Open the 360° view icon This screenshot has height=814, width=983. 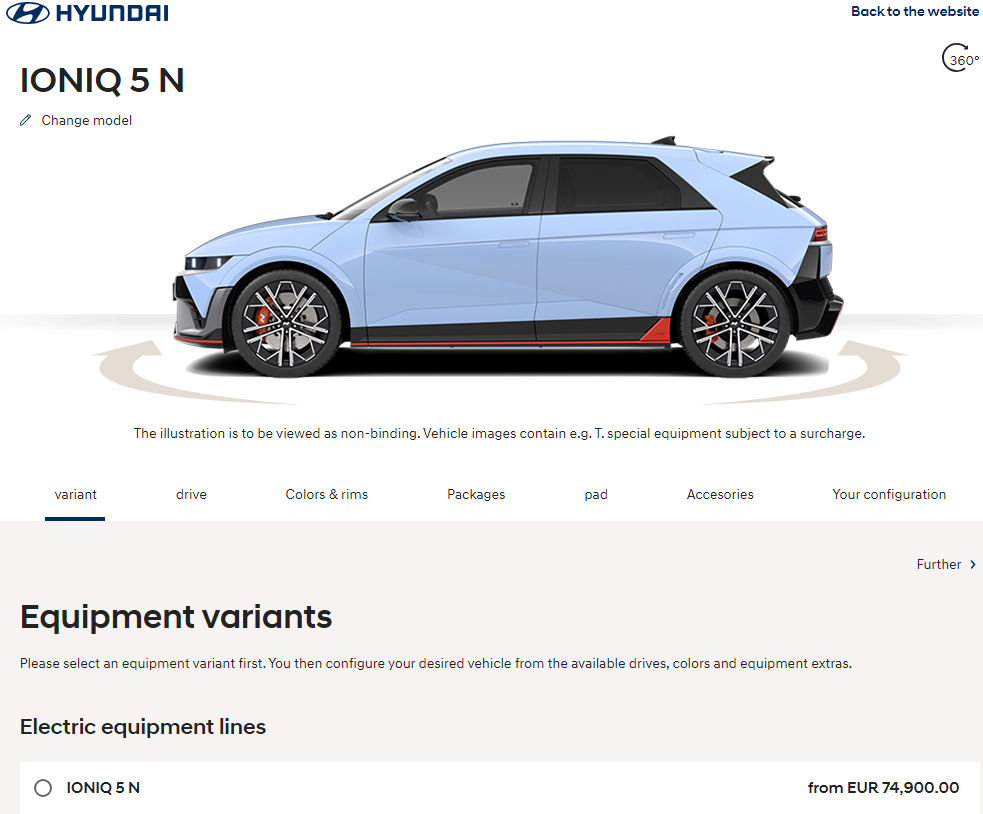(960, 58)
